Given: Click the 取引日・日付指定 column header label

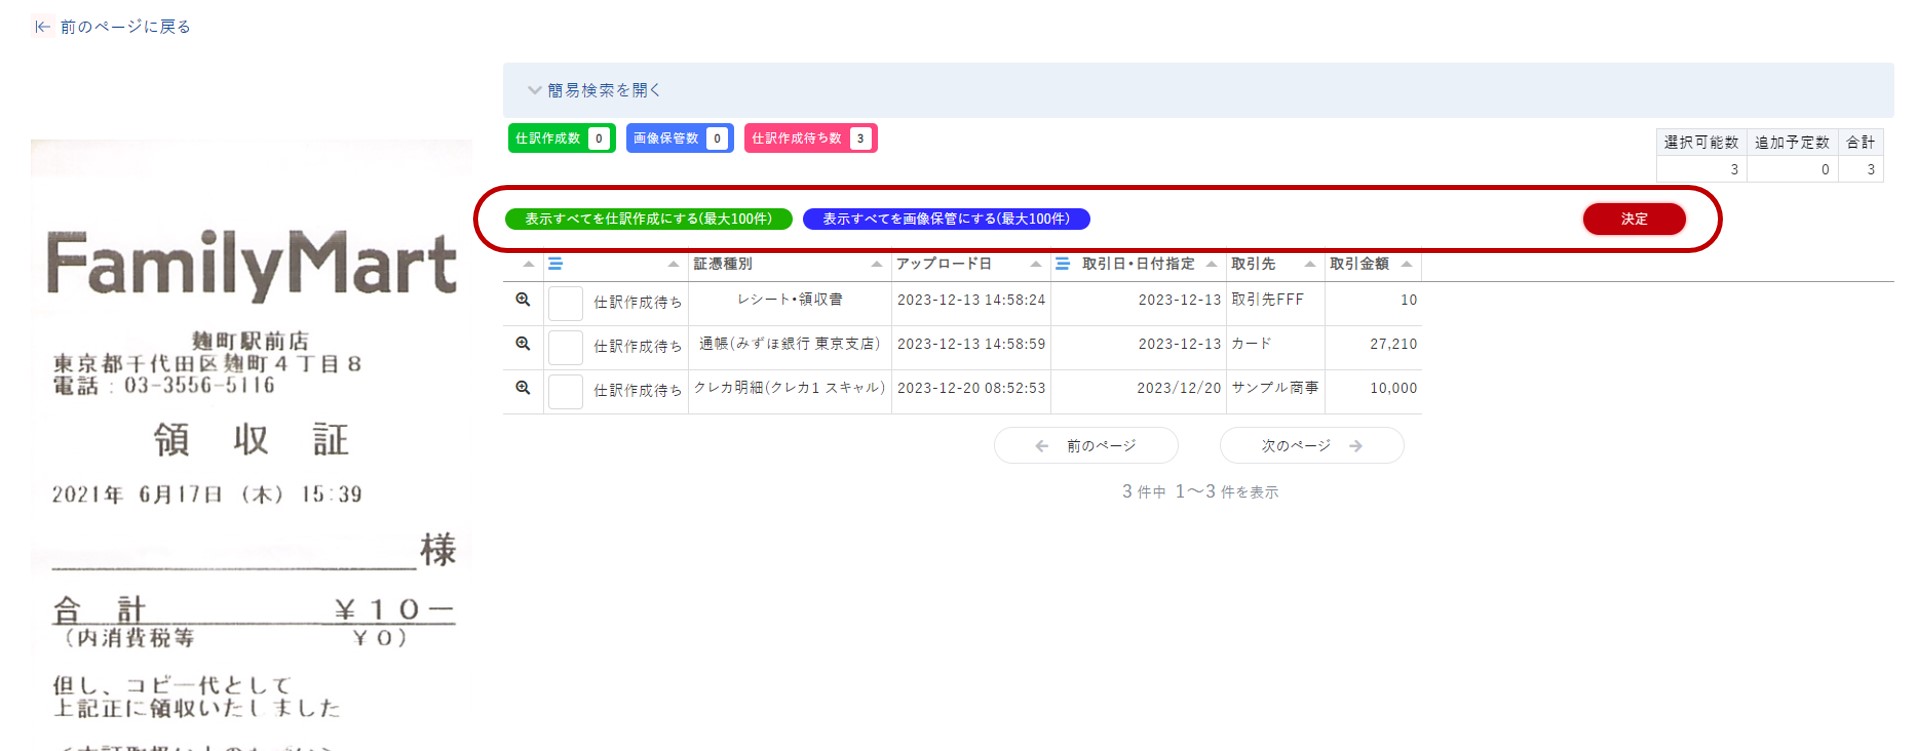Looking at the screenshot, I should click(x=1138, y=264).
